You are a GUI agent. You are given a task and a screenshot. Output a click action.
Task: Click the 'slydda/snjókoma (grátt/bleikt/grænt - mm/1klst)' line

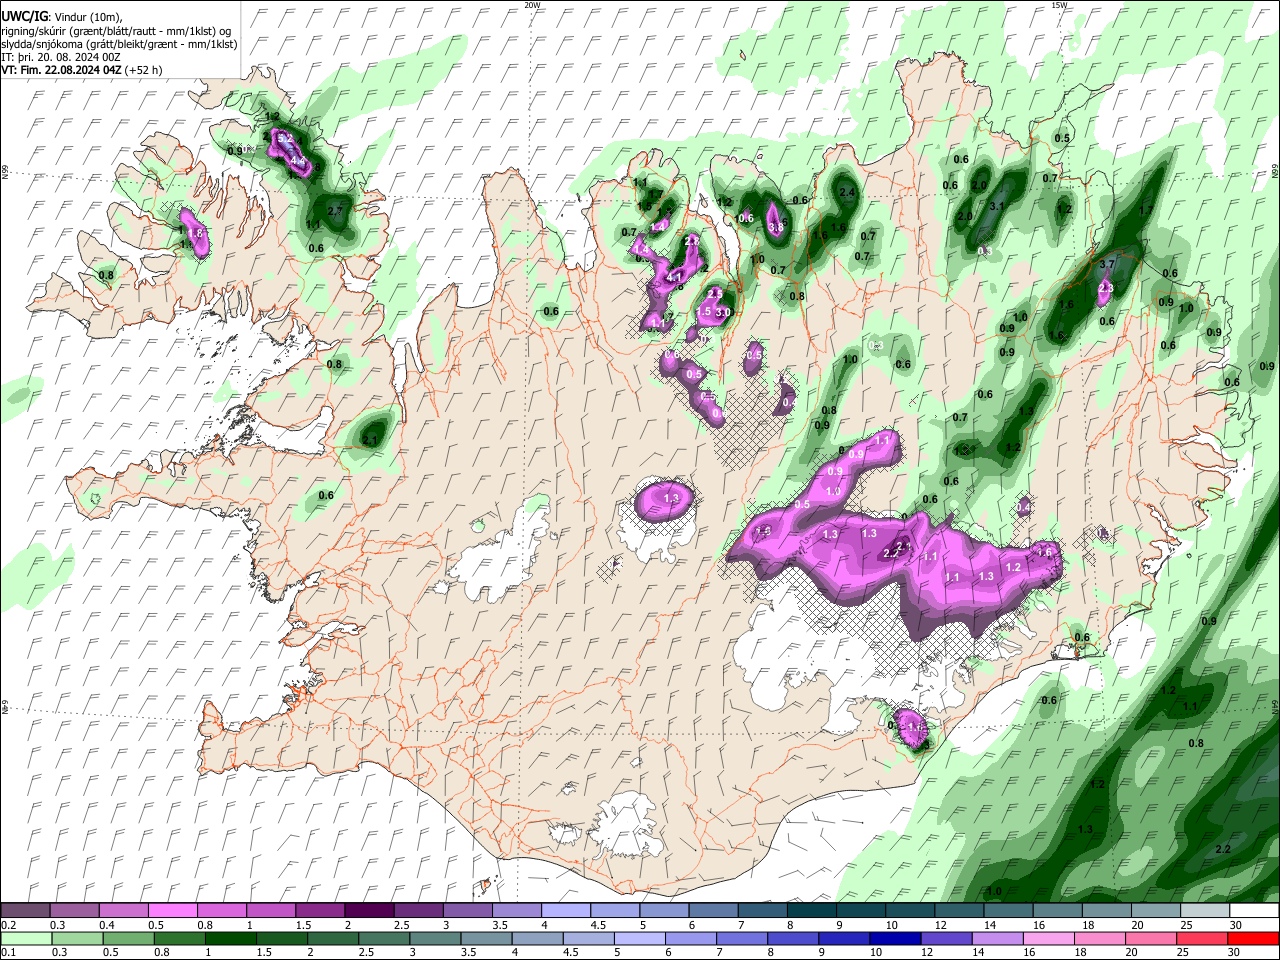[119, 44]
